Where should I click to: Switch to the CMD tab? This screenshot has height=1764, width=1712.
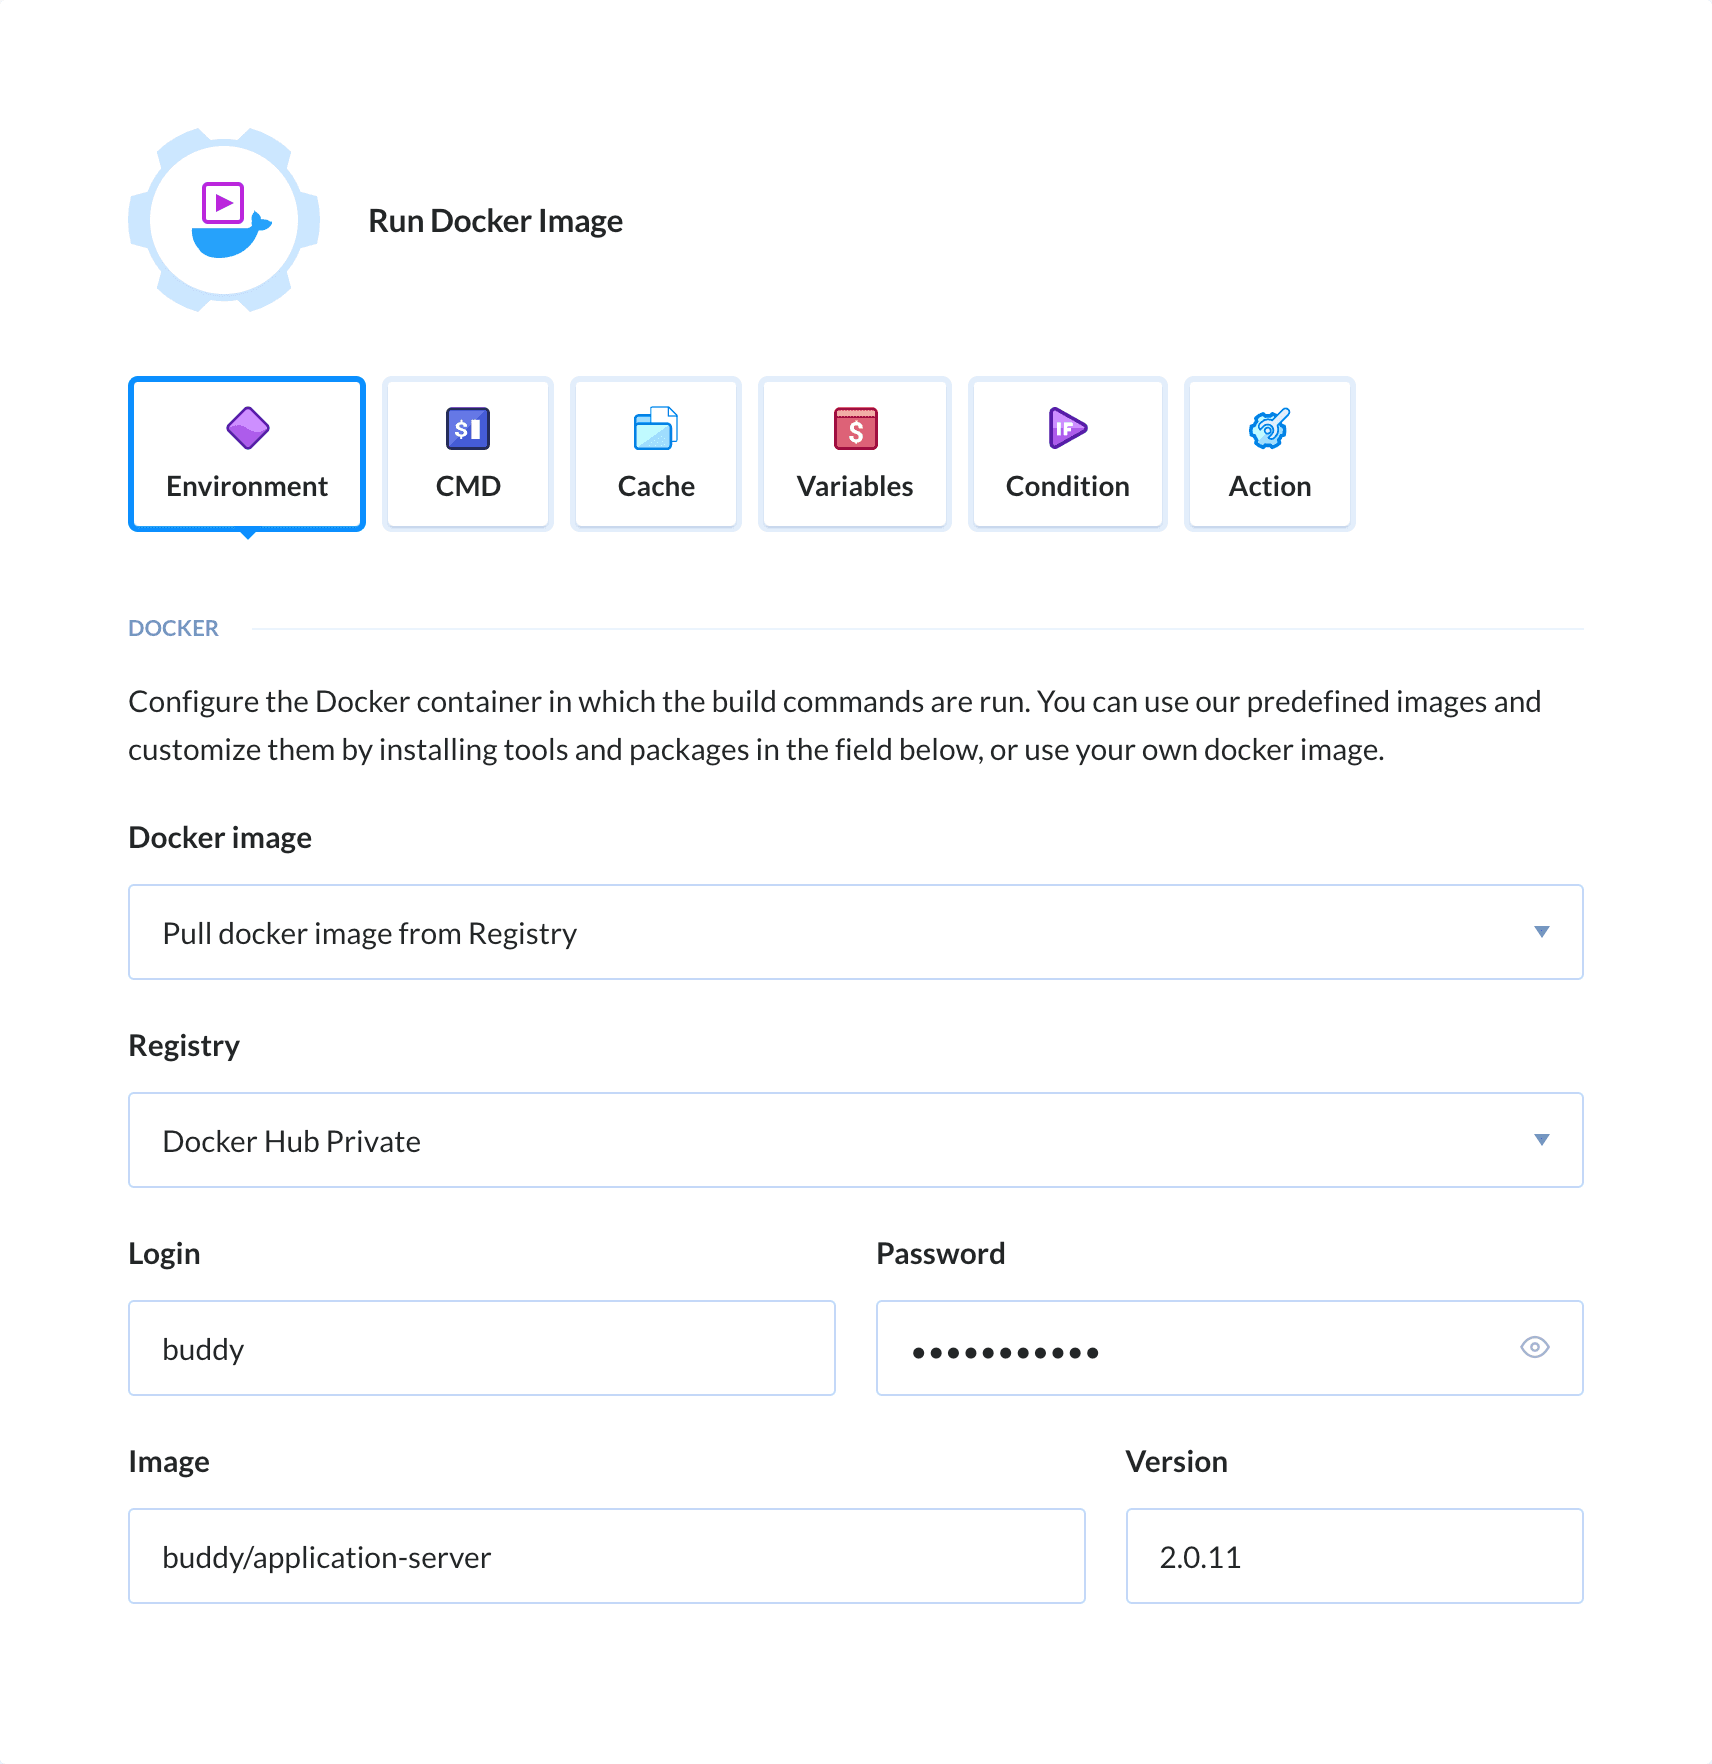466,453
